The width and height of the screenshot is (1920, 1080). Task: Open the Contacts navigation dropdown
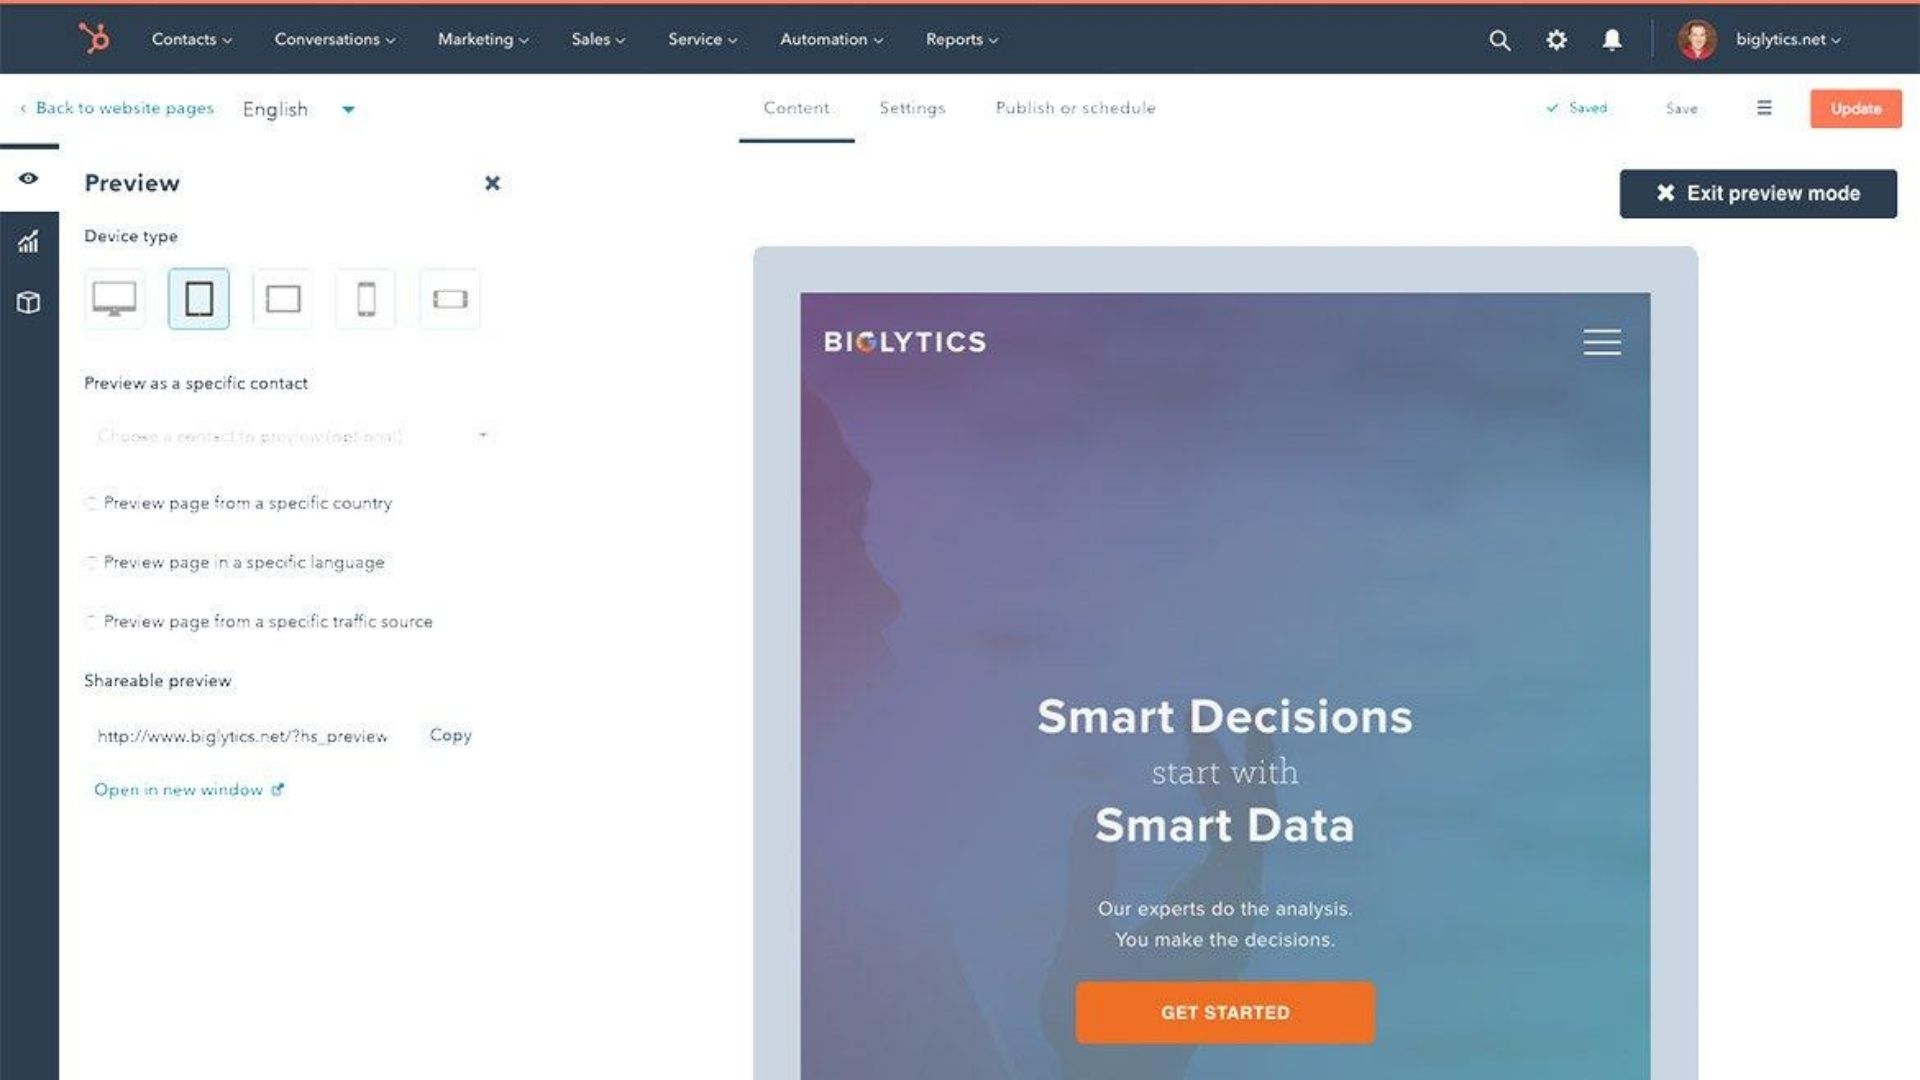(x=190, y=38)
